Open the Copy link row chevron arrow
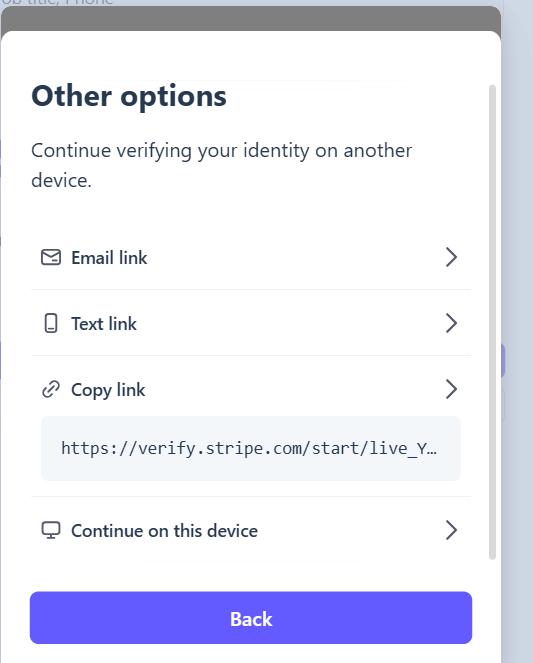The width and height of the screenshot is (533, 663). point(451,389)
